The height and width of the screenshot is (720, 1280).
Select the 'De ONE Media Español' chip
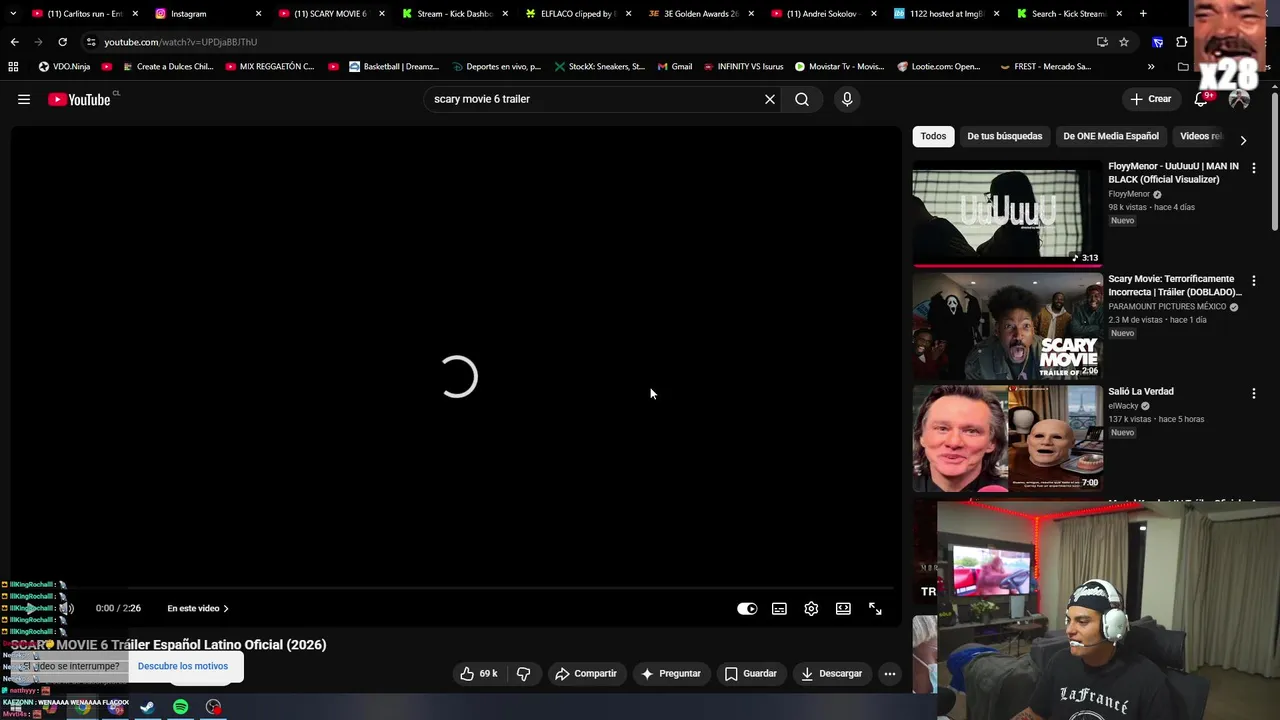point(1111,136)
